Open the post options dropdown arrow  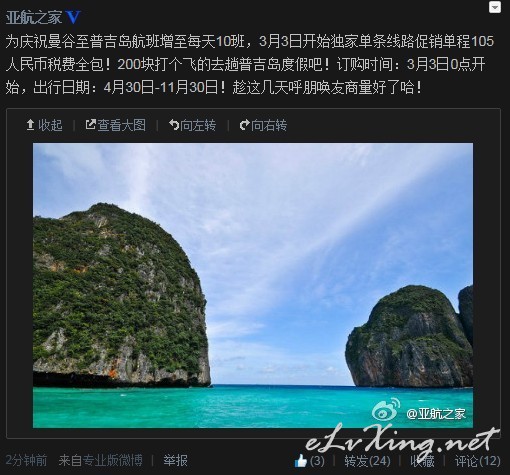pos(495,7)
